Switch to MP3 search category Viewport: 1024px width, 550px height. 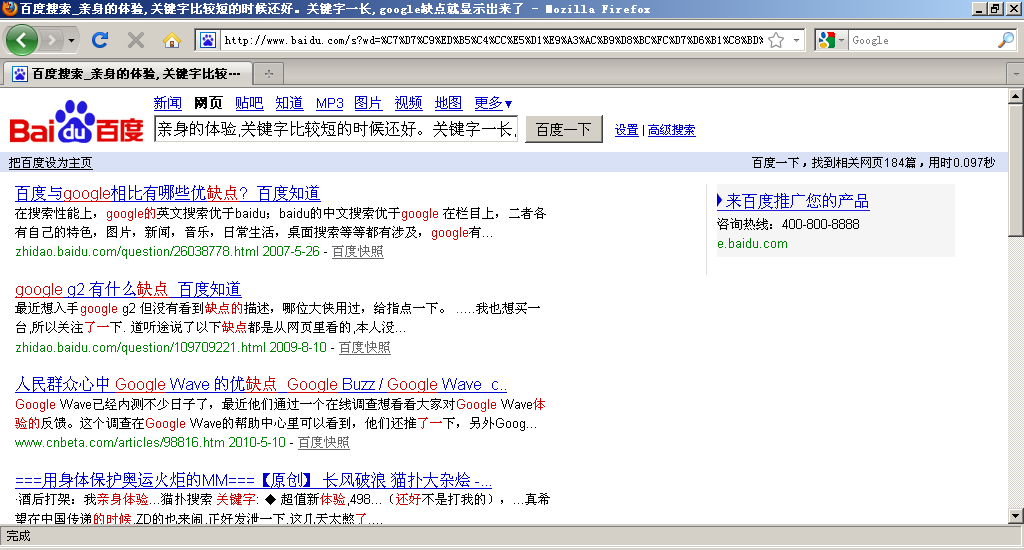pyautogui.click(x=329, y=103)
